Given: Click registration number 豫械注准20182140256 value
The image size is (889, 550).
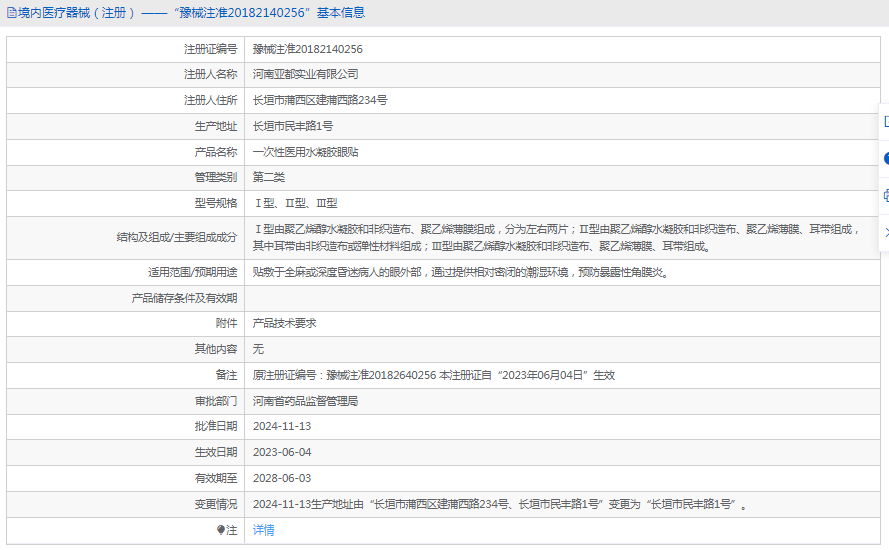Looking at the screenshot, I should (307, 49).
